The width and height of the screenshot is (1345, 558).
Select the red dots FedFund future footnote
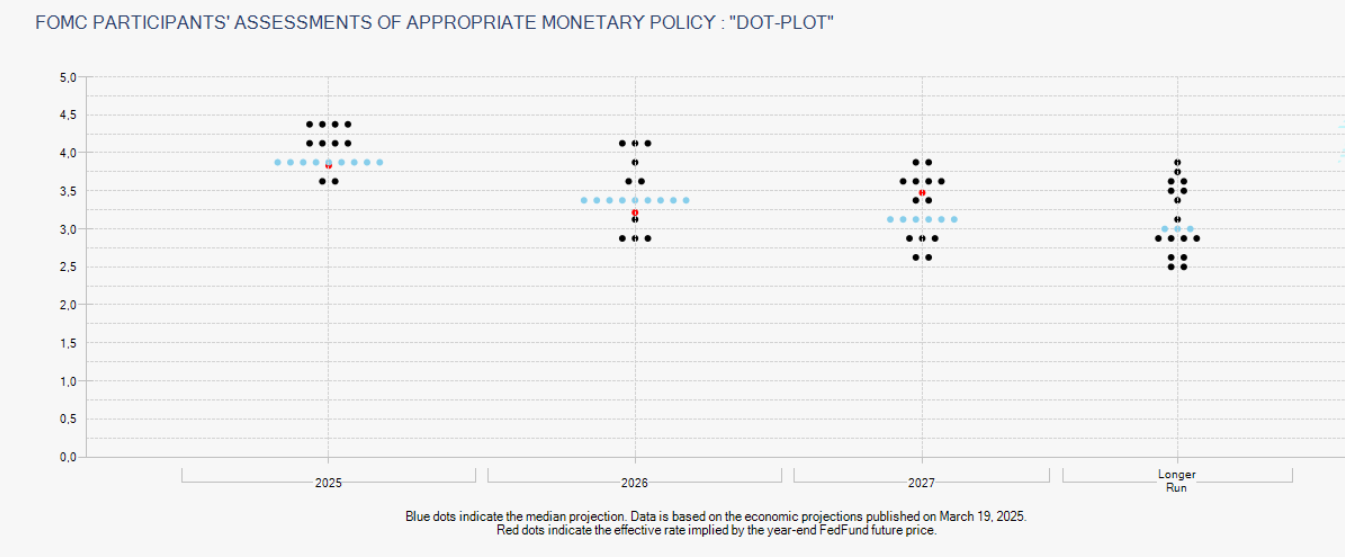(x=716, y=530)
